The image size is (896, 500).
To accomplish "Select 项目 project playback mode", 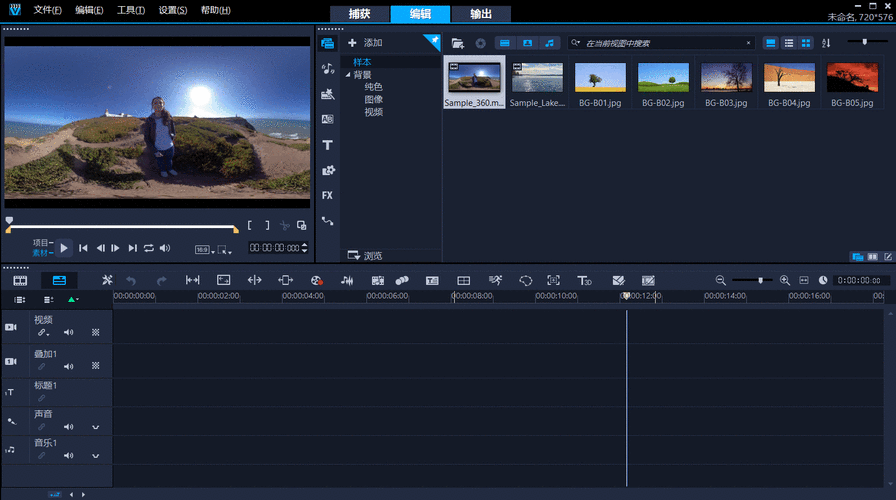I will [x=41, y=242].
